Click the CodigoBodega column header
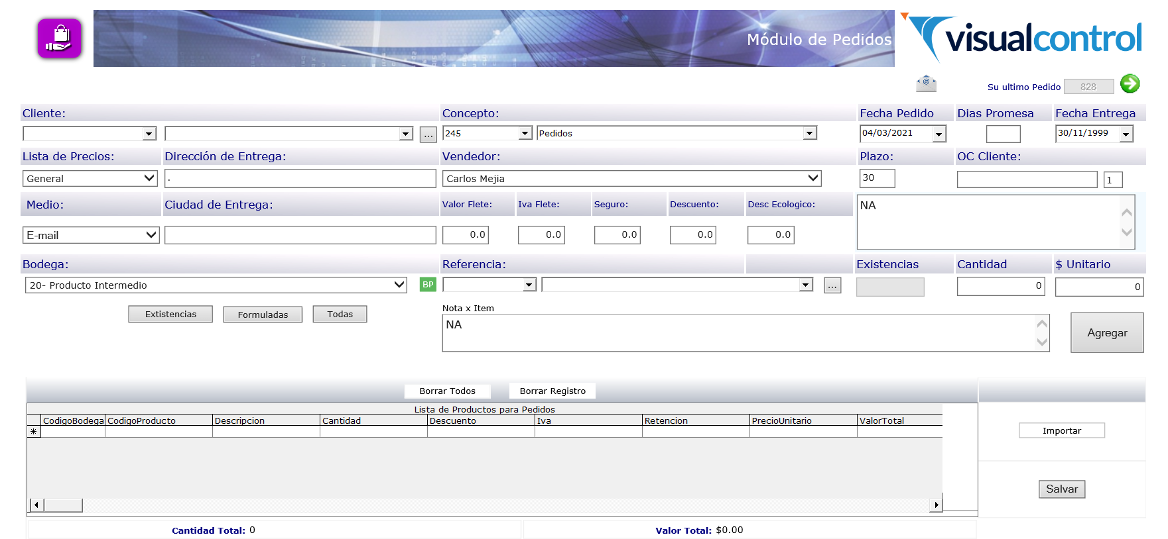 click(x=73, y=421)
